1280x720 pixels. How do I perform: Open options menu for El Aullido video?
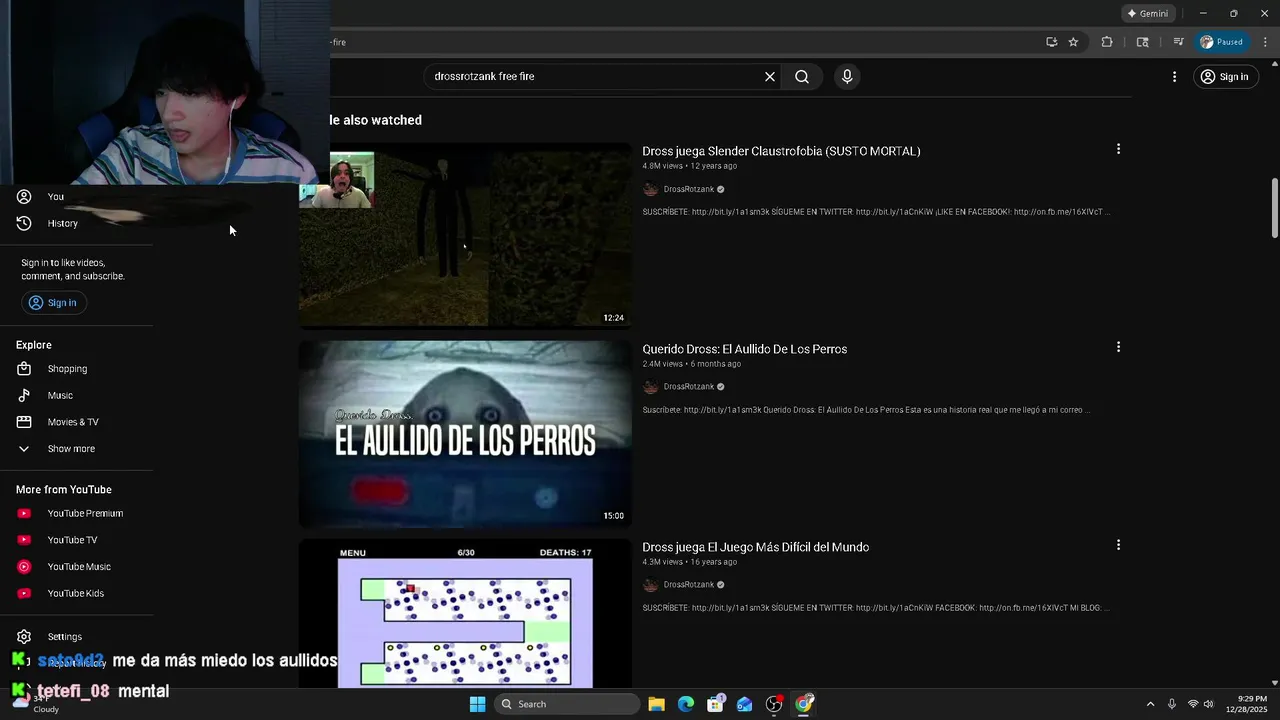(1118, 347)
